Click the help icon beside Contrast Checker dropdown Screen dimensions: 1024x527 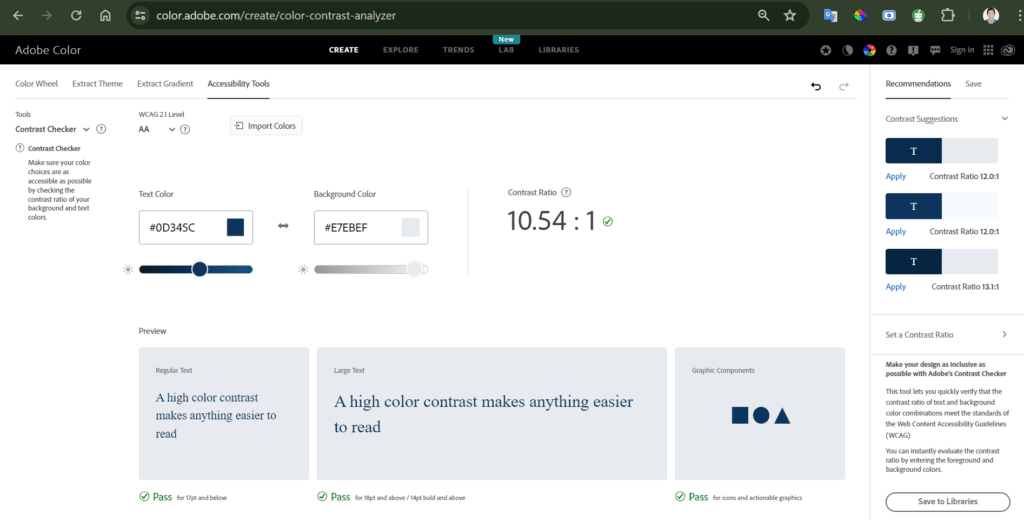[x=101, y=129]
